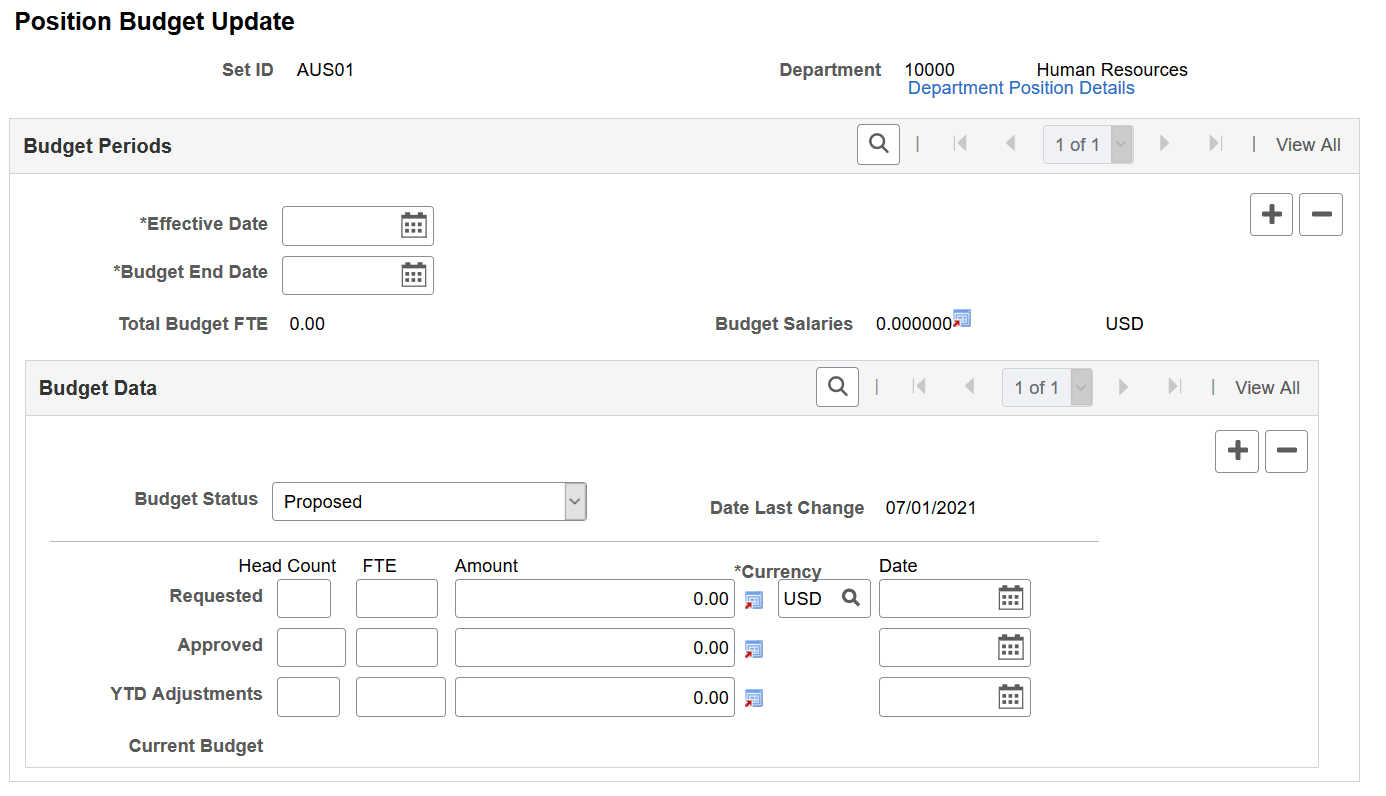
Task: Open currency detail icon beside Budget Salaries
Action: coord(962,318)
